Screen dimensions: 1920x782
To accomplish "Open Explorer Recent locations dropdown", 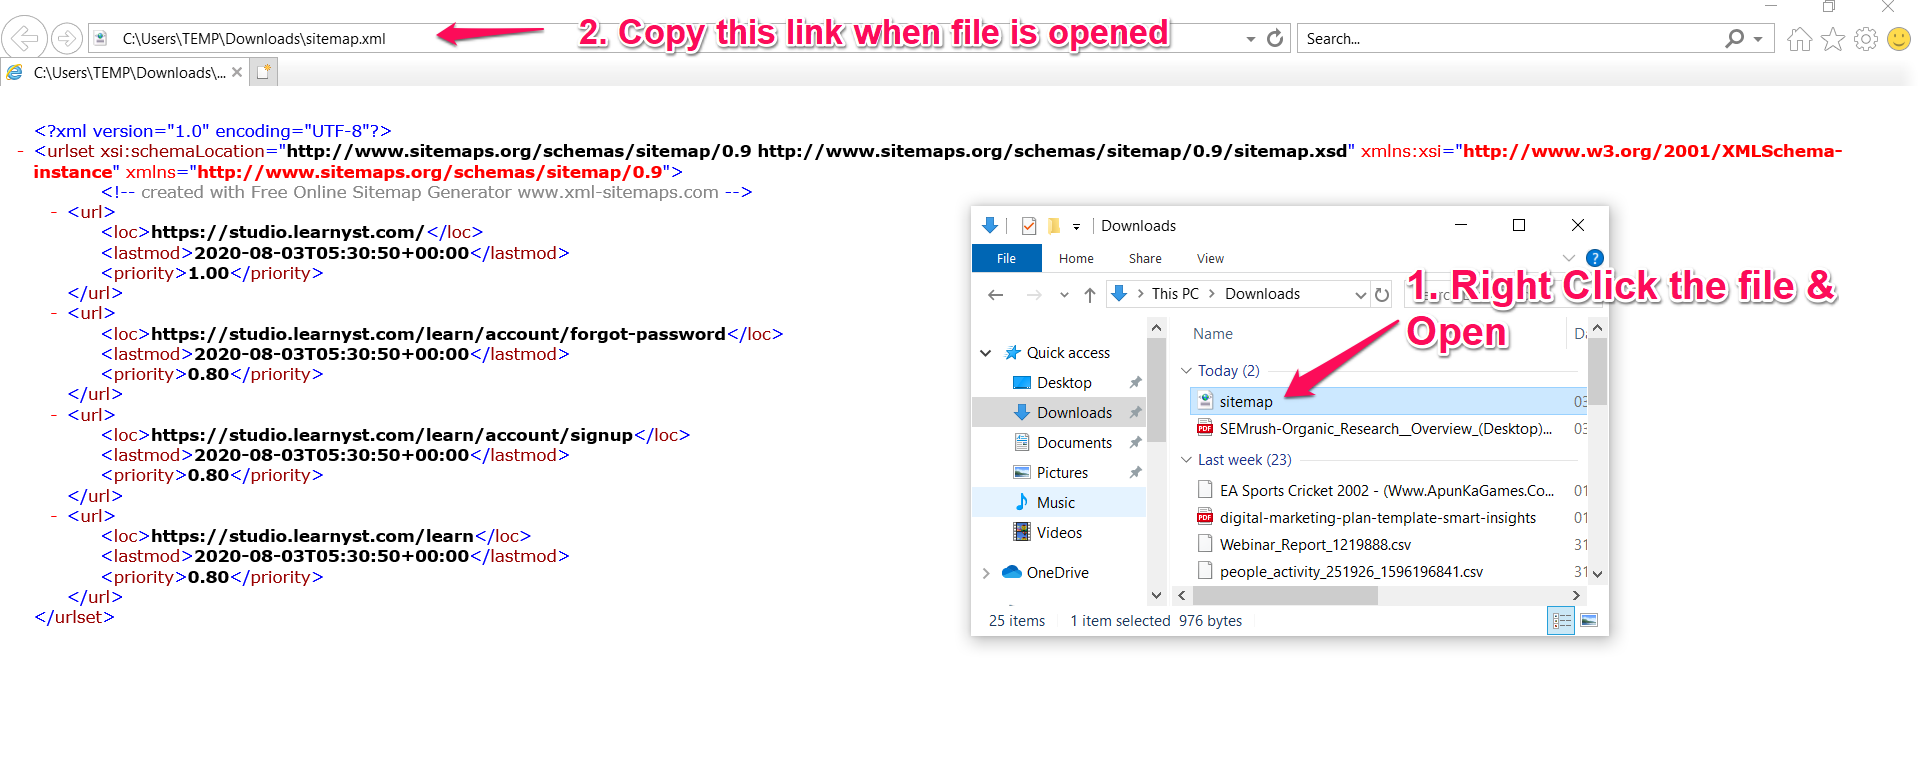I will tap(1064, 295).
